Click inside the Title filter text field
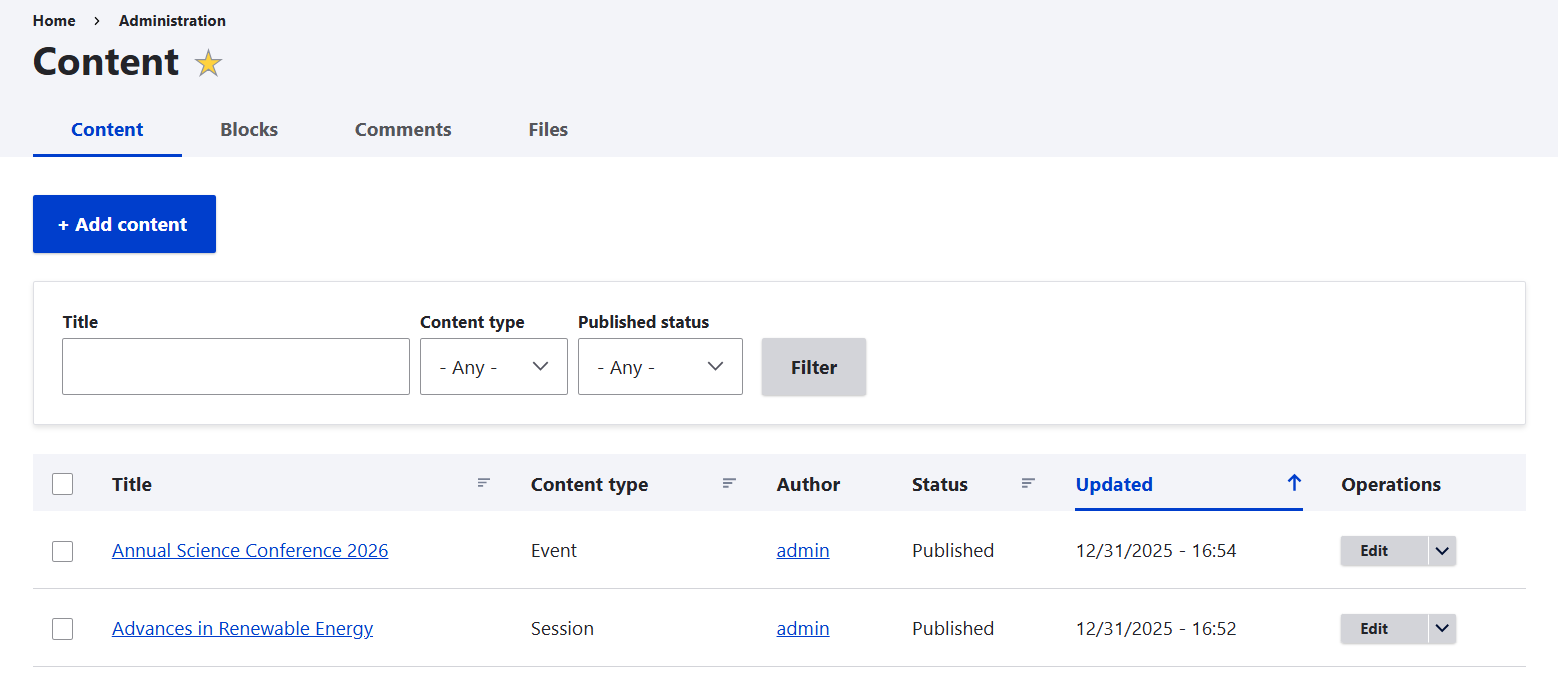Screen dimensions: 1558x687 click(x=236, y=367)
